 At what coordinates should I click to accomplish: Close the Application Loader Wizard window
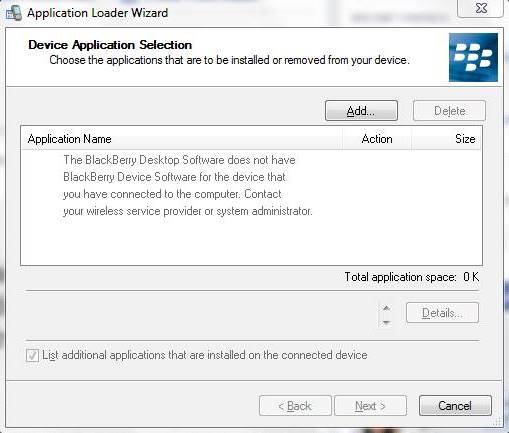click(480, 8)
